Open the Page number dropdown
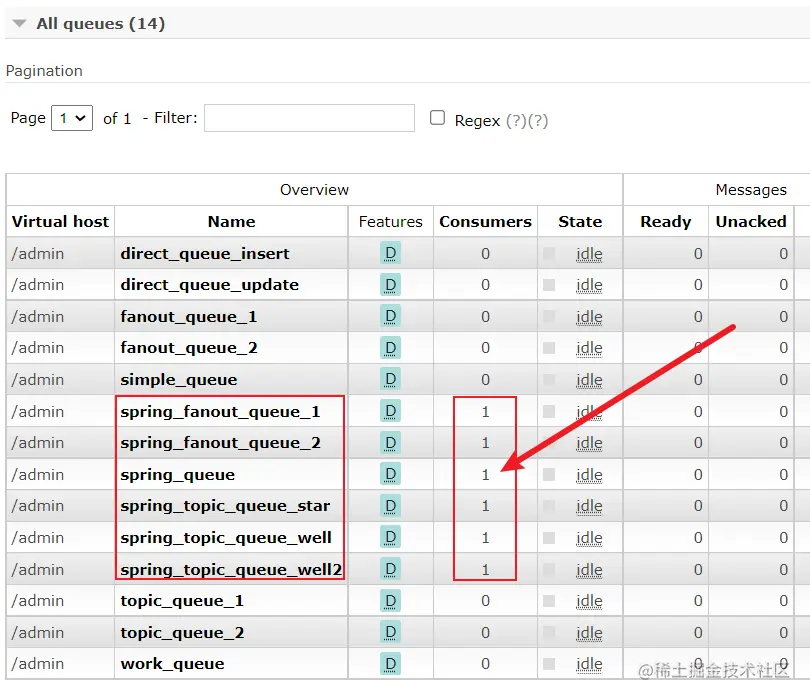 [72, 118]
